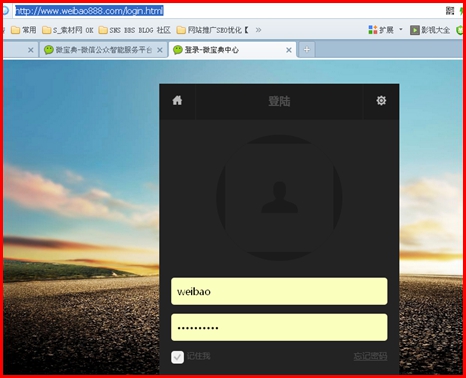The image size is (466, 378).
Task: Click the username field containing weibao
Action: [x=279, y=291]
